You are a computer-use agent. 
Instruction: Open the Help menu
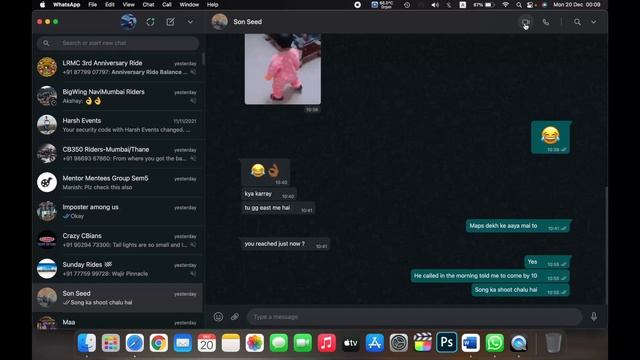click(x=212, y=5)
